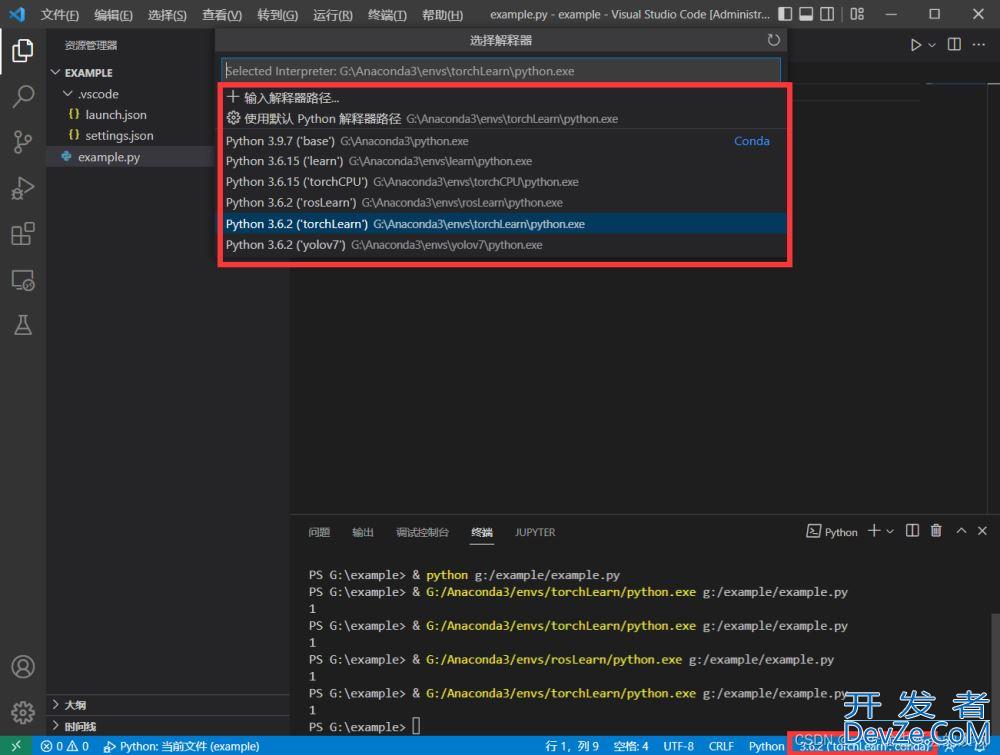
Task: Open the 查看(V) menu
Action: pyautogui.click(x=222, y=15)
